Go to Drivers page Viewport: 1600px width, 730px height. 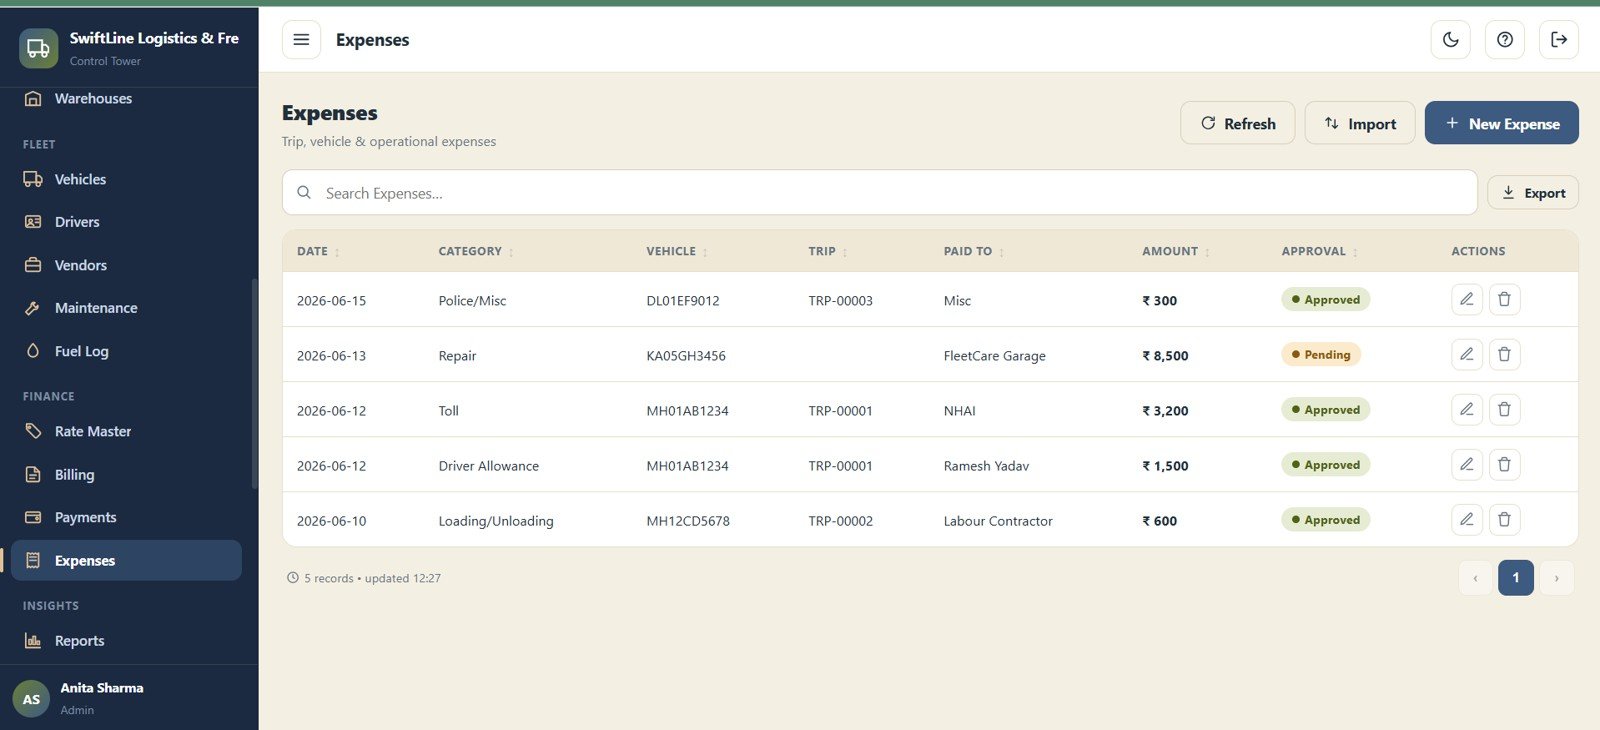click(126, 222)
